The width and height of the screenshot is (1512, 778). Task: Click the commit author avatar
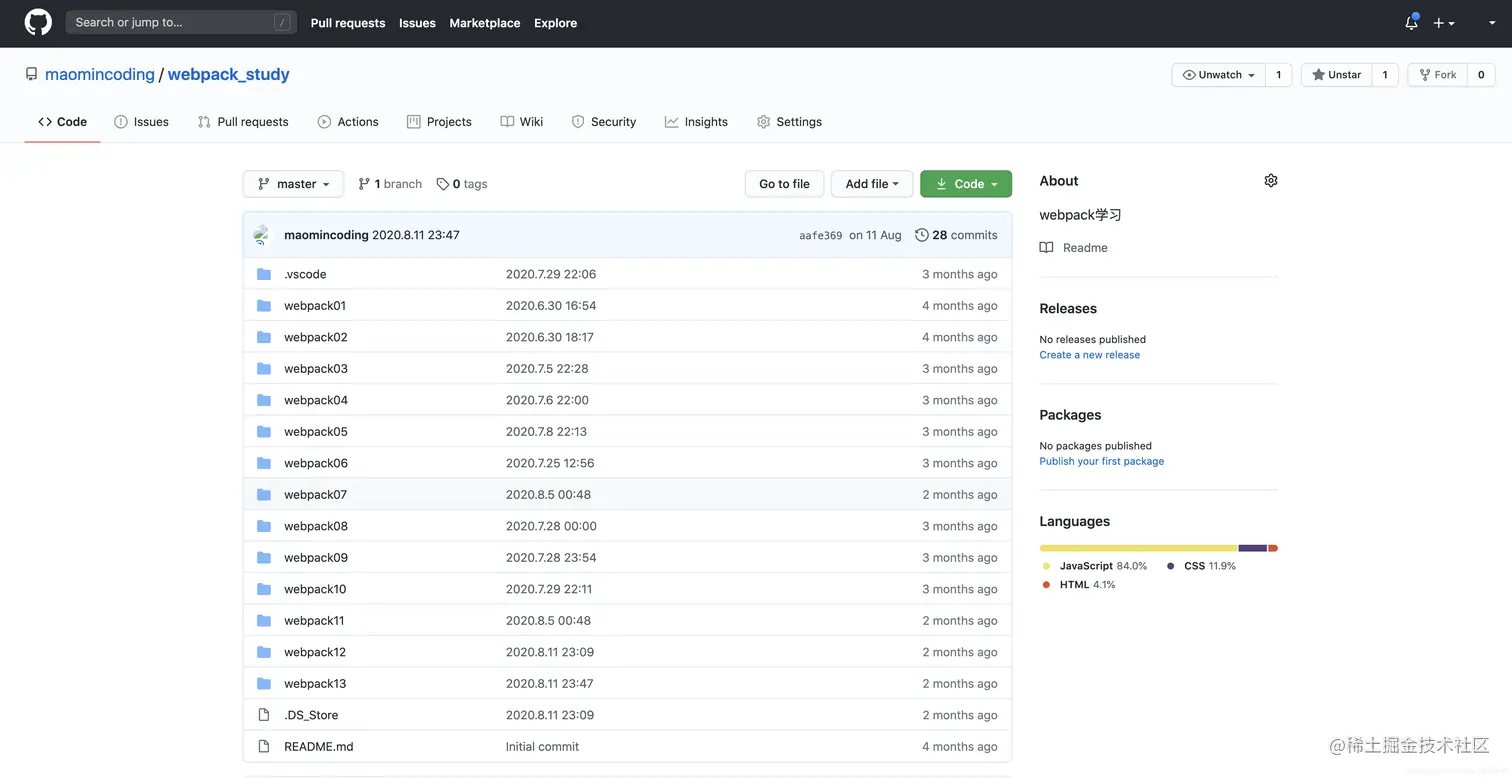point(263,235)
